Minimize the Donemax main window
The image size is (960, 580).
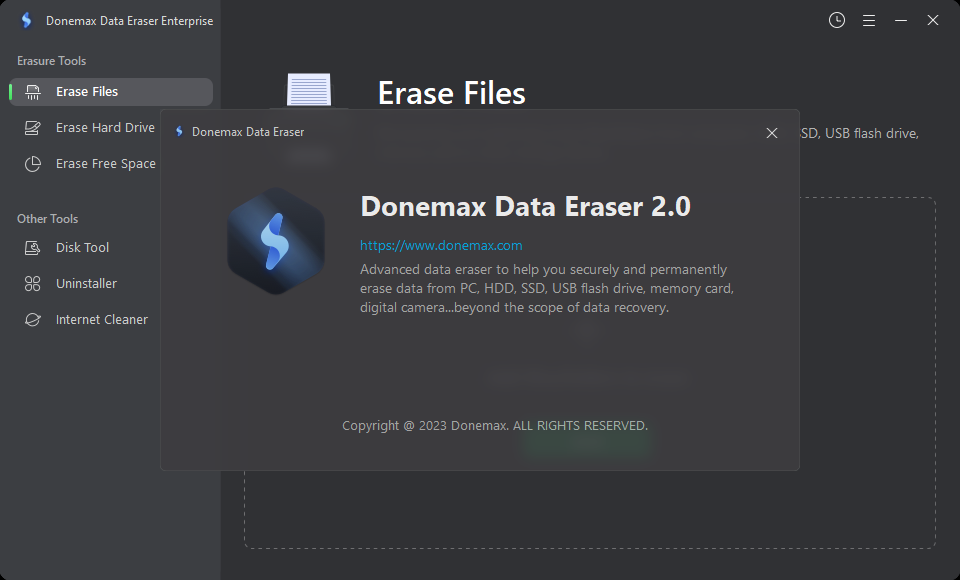point(901,20)
